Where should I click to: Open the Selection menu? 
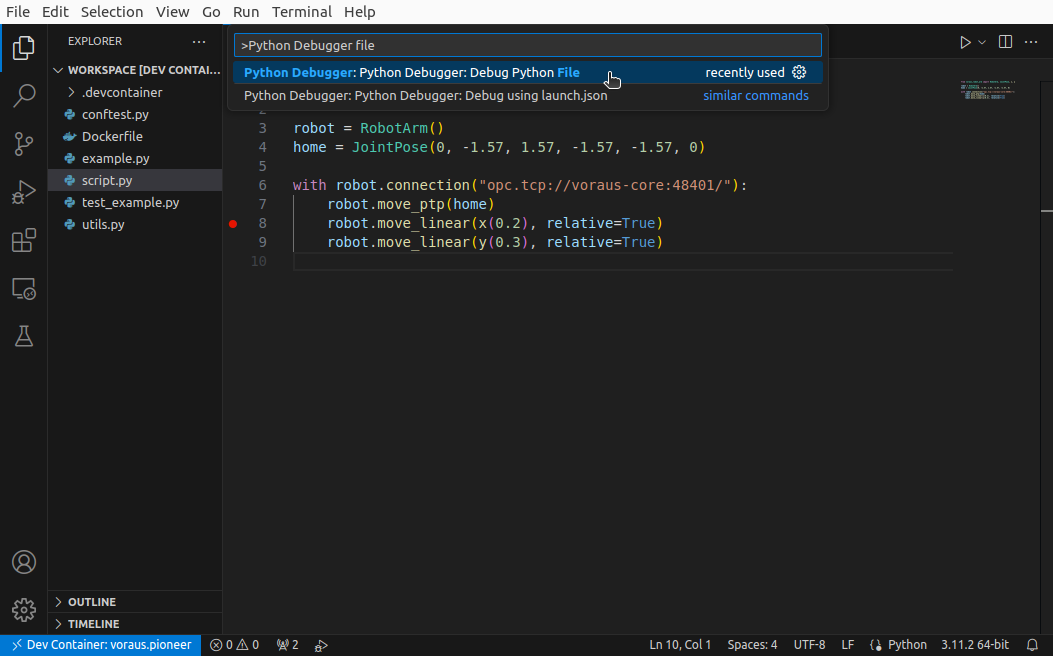tap(112, 12)
